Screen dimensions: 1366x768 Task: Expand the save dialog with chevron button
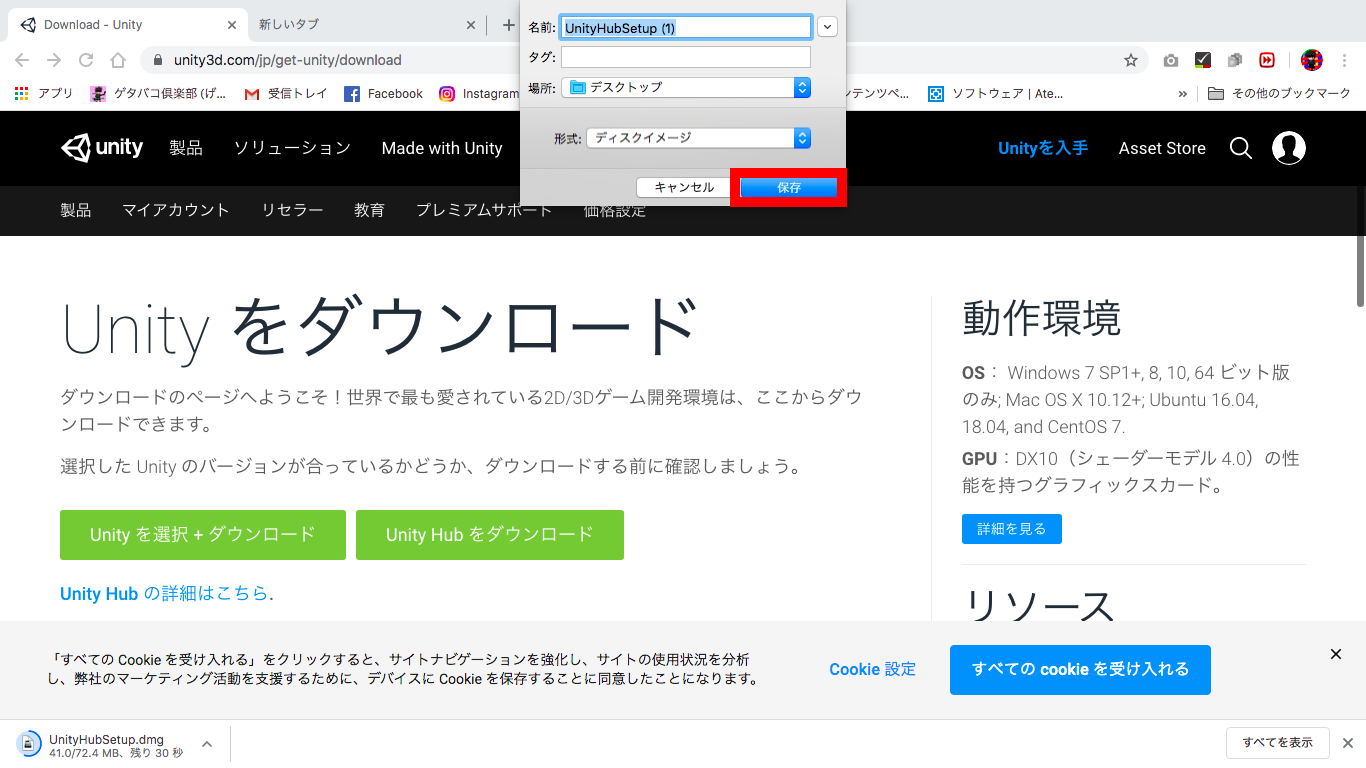(827, 27)
